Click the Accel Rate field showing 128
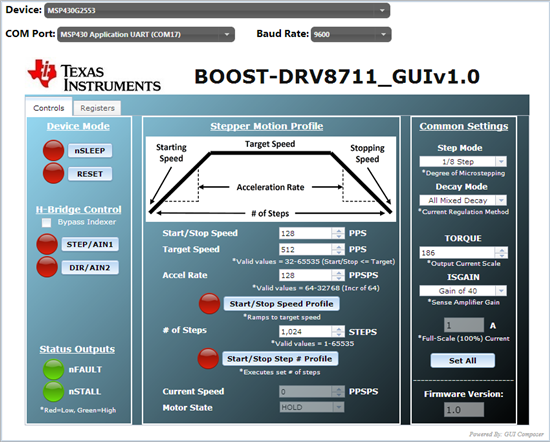 tap(306, 275)
